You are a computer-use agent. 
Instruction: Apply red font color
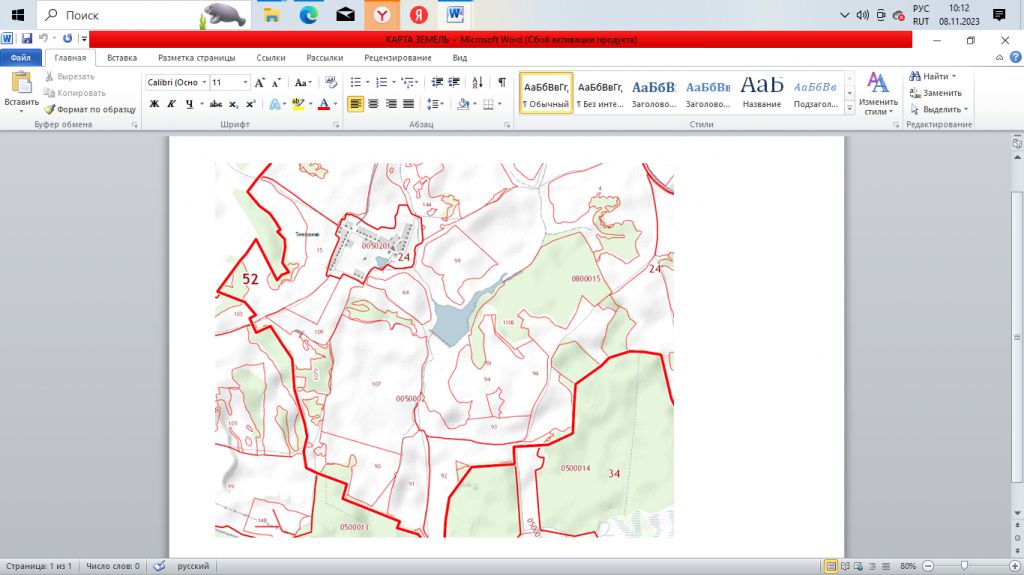(x=323, y=104)
